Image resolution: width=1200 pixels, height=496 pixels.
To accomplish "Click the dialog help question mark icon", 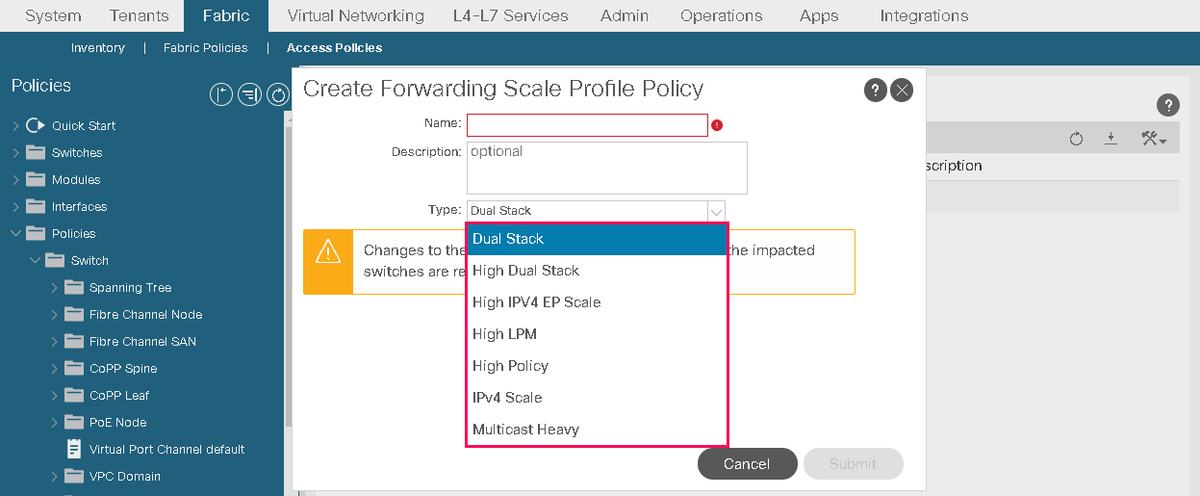I will coord(875,91).
